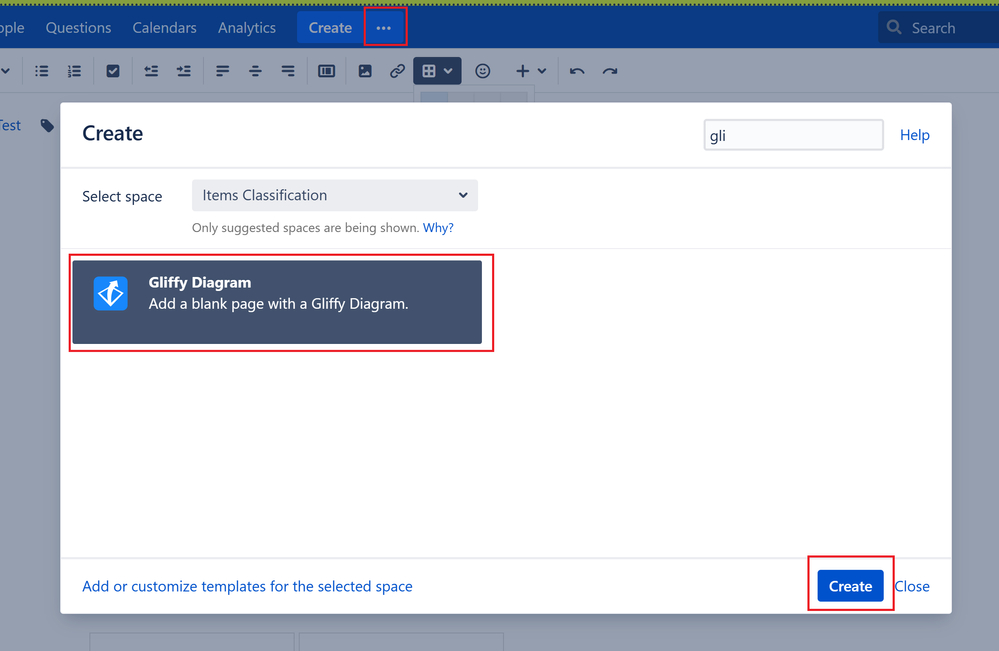The width and height of the screenshot is (999, 651).
Task: Click the blue Create button in dialog
Action: pyautogui.click(x=850, y=586)
